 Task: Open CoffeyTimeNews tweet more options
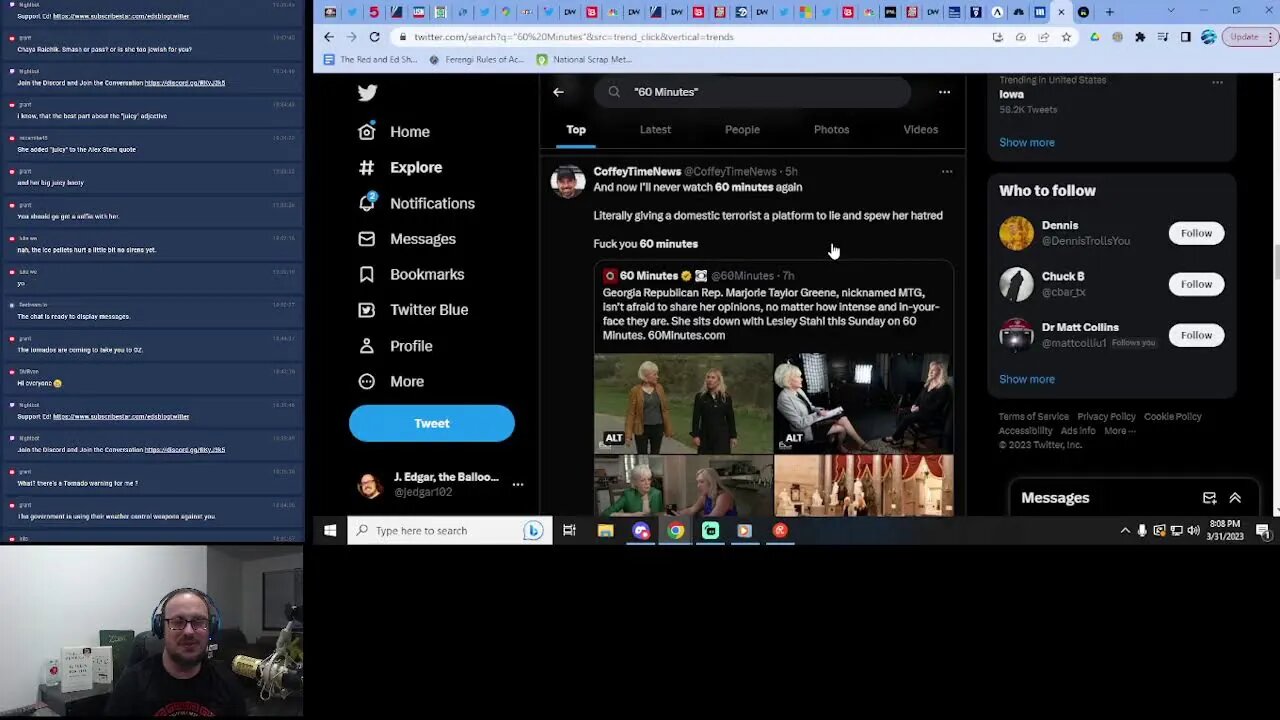[x=947, y=172]
